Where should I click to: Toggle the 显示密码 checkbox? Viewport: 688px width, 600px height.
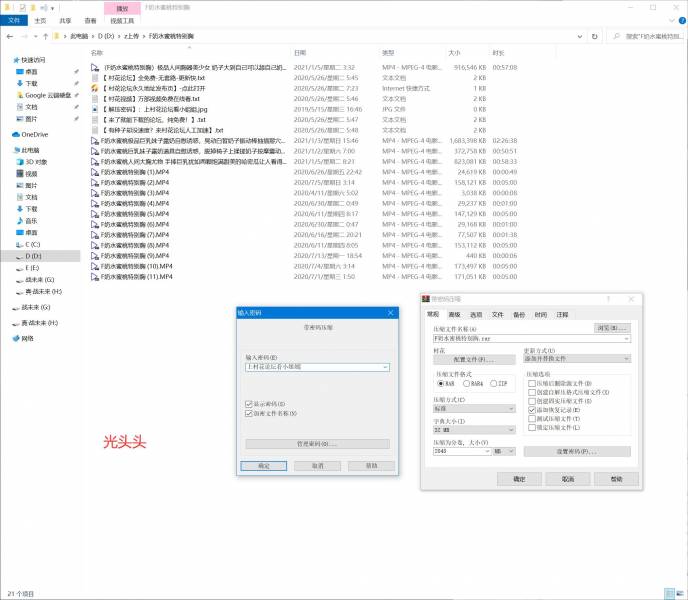point(249,403)
